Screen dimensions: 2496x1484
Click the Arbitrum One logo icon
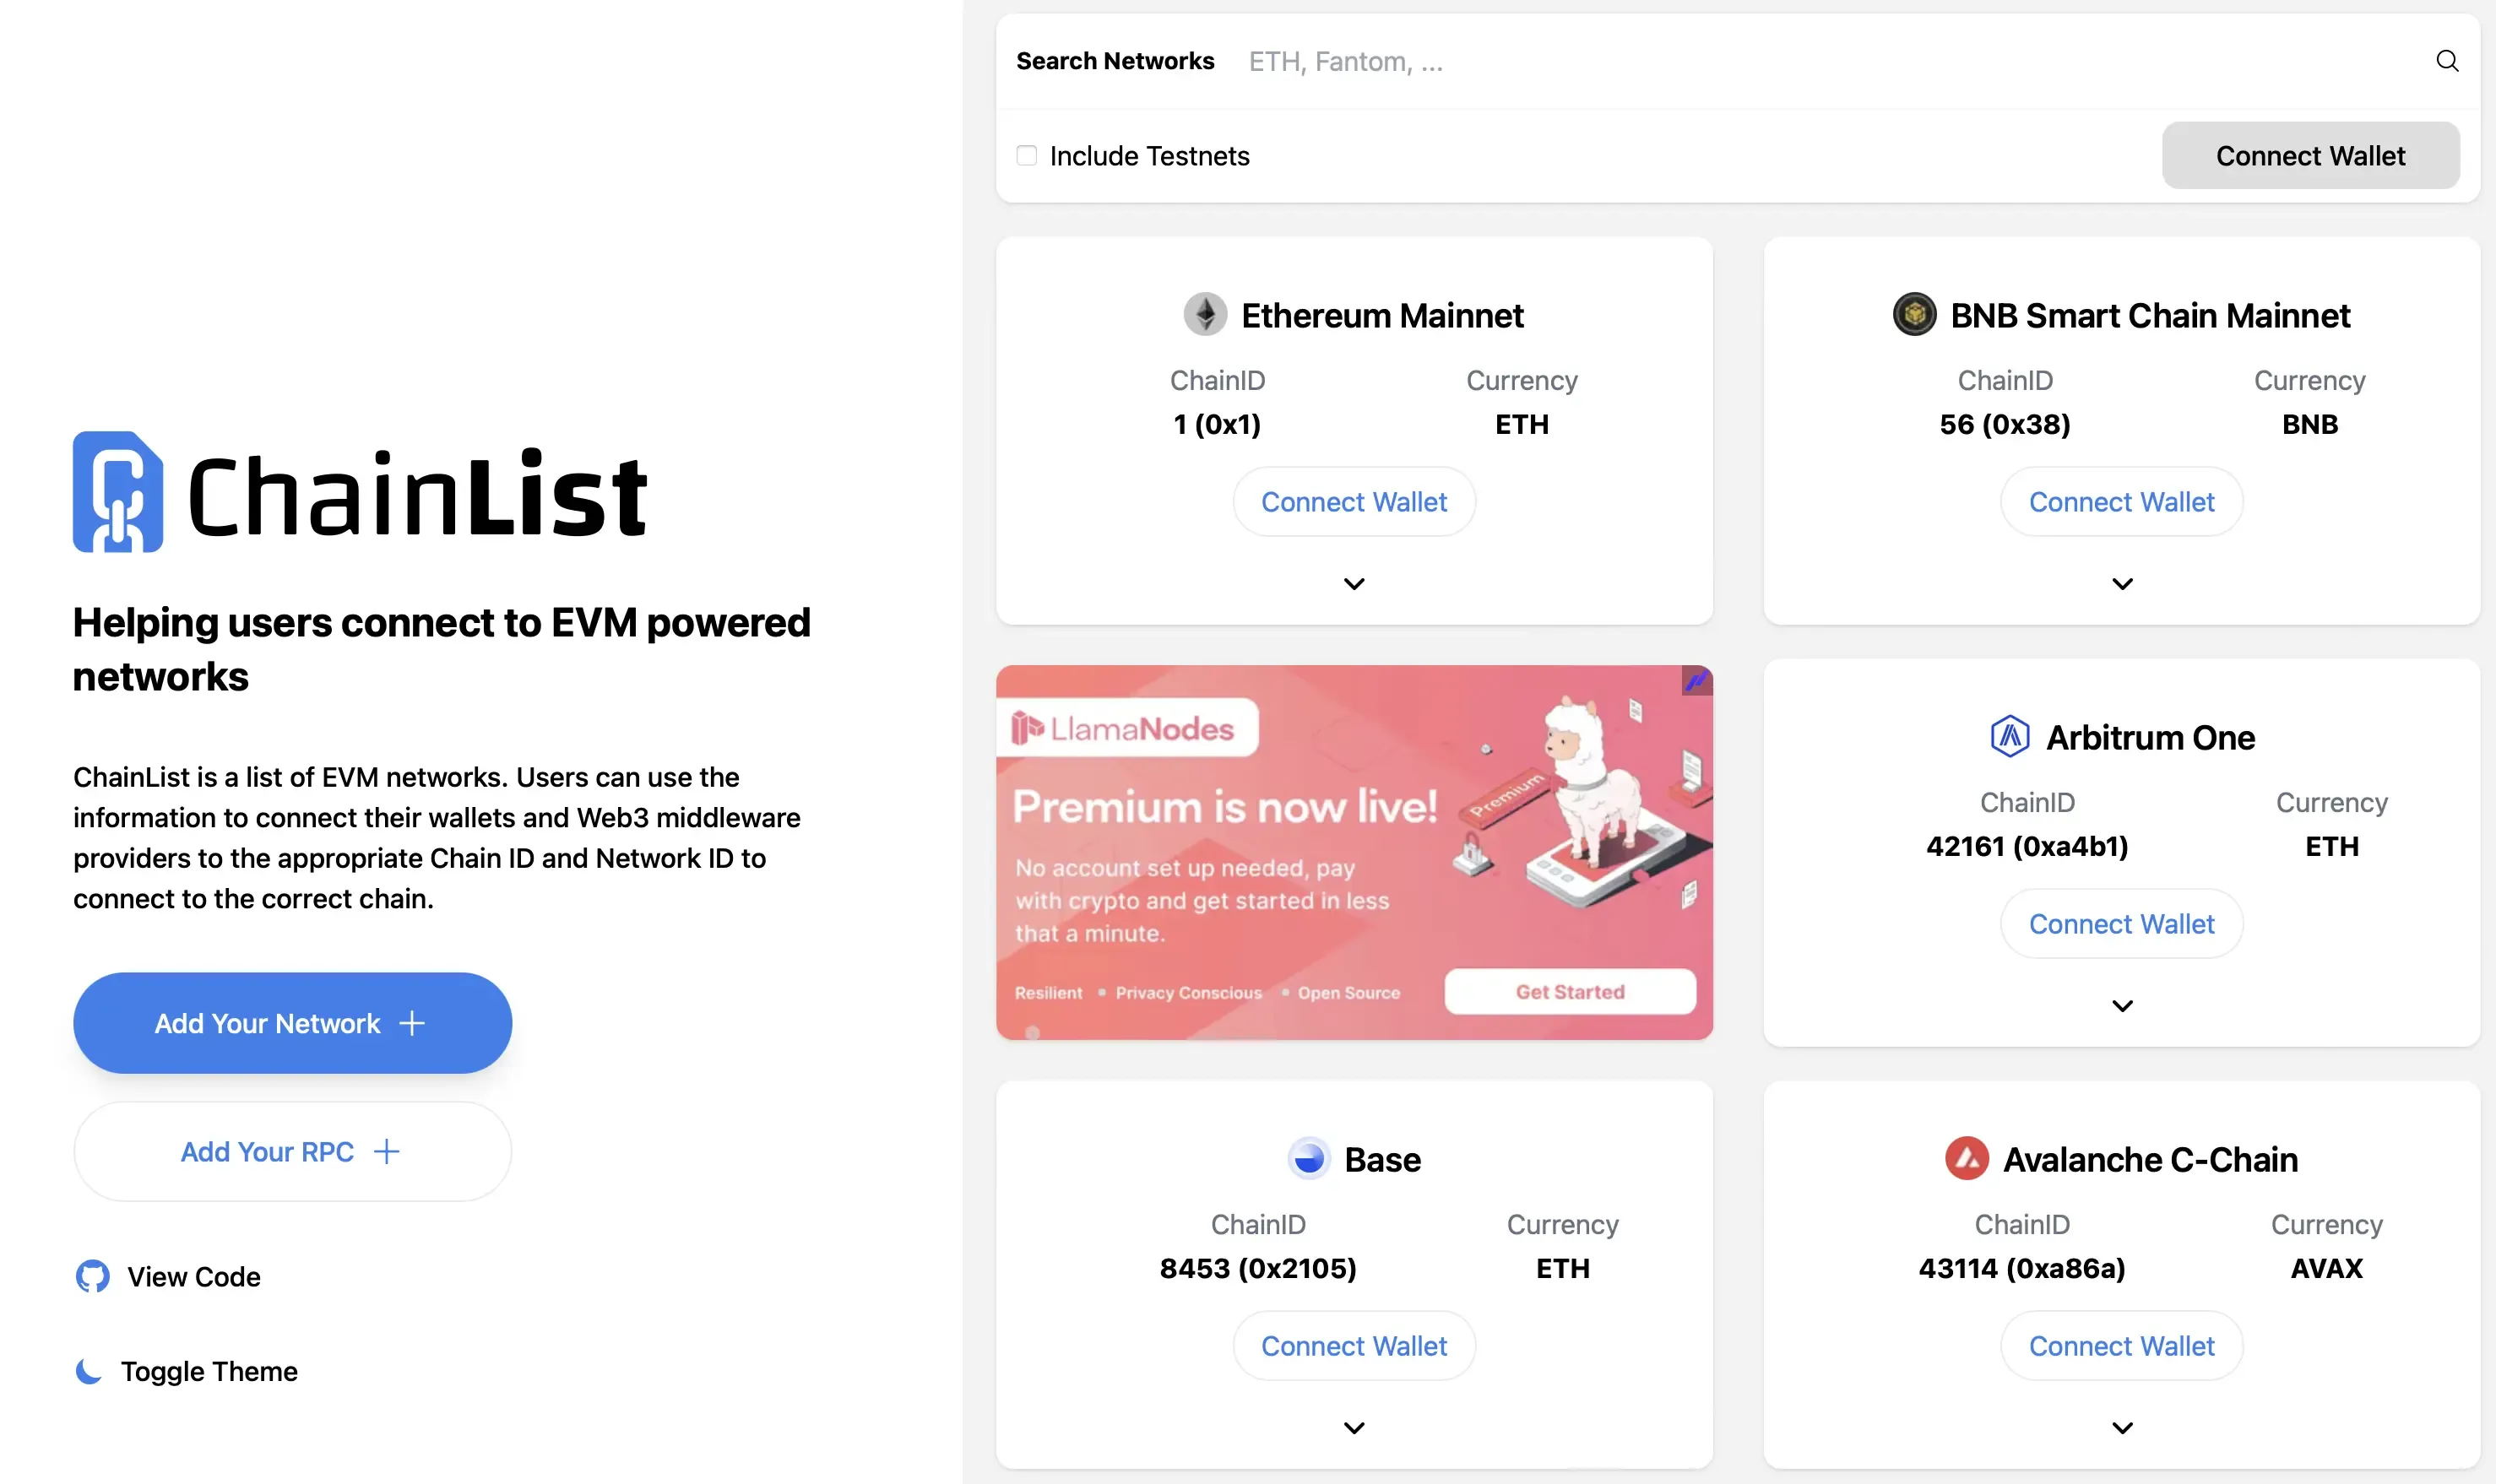pos(2009,737)
